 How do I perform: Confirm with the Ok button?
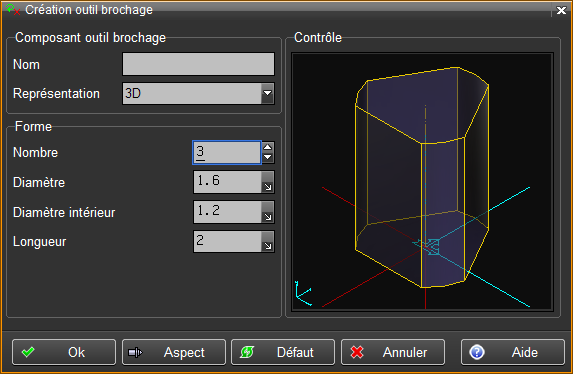[64, 352]
